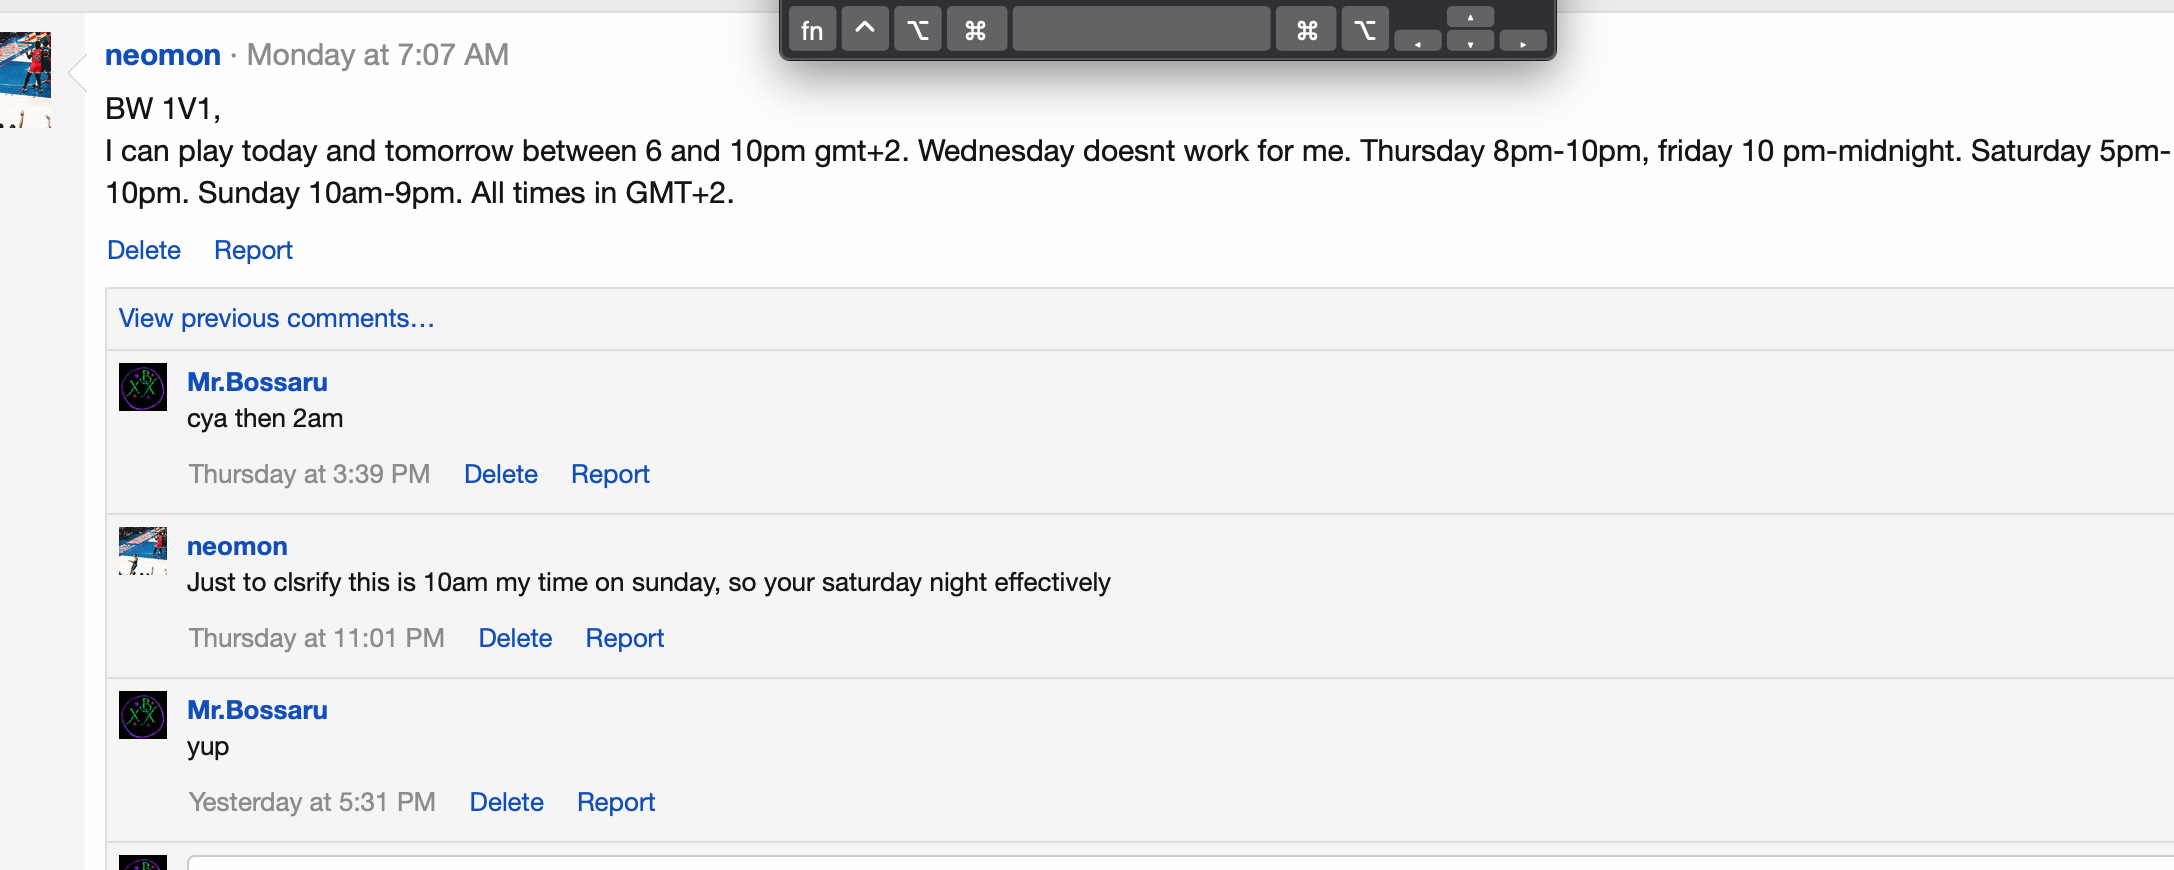Open neomon's profile from the post header

pyautogui.click(x=162, y=54)
